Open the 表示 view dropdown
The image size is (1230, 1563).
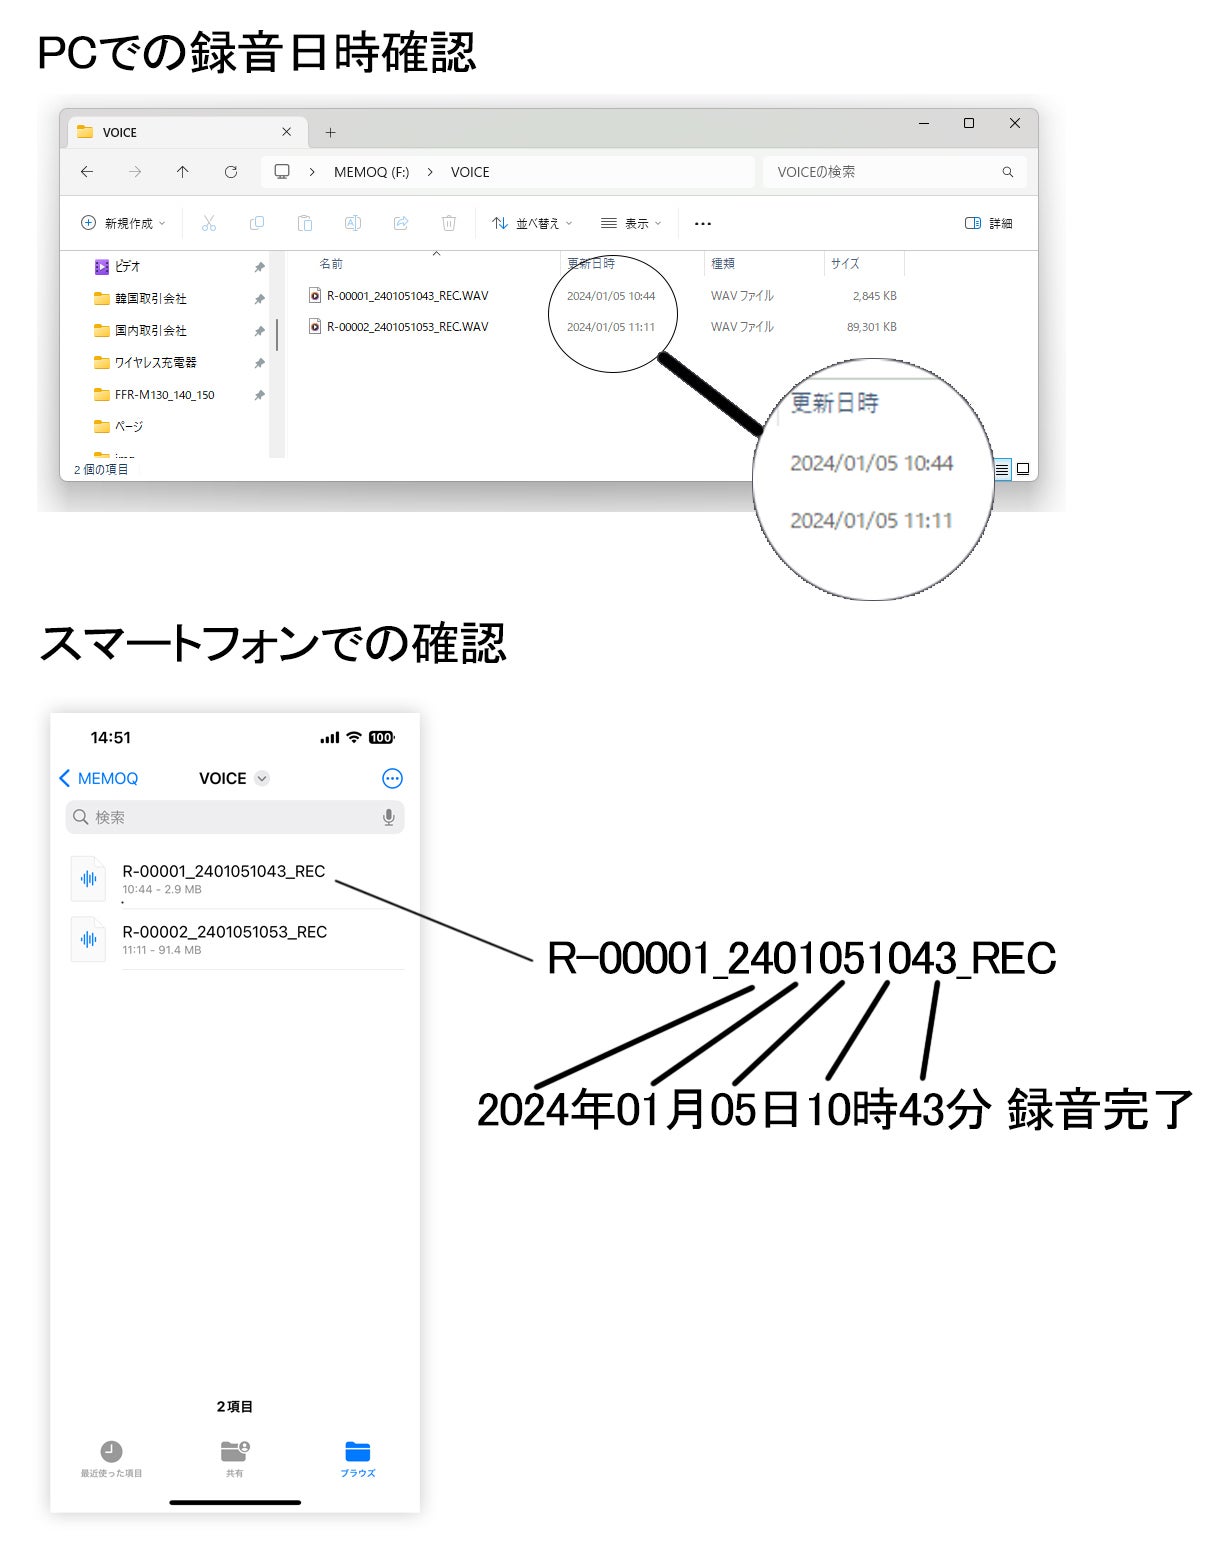631,223
